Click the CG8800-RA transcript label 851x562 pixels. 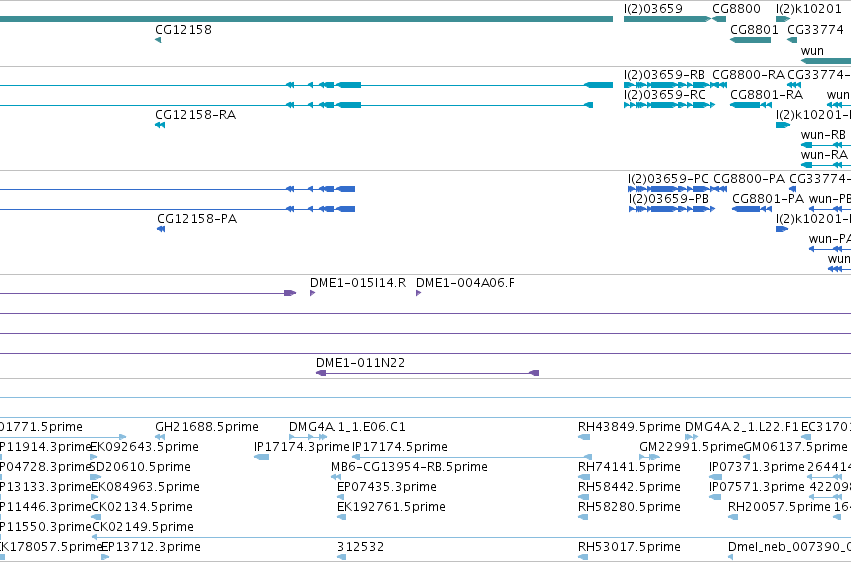coord(748,75)
